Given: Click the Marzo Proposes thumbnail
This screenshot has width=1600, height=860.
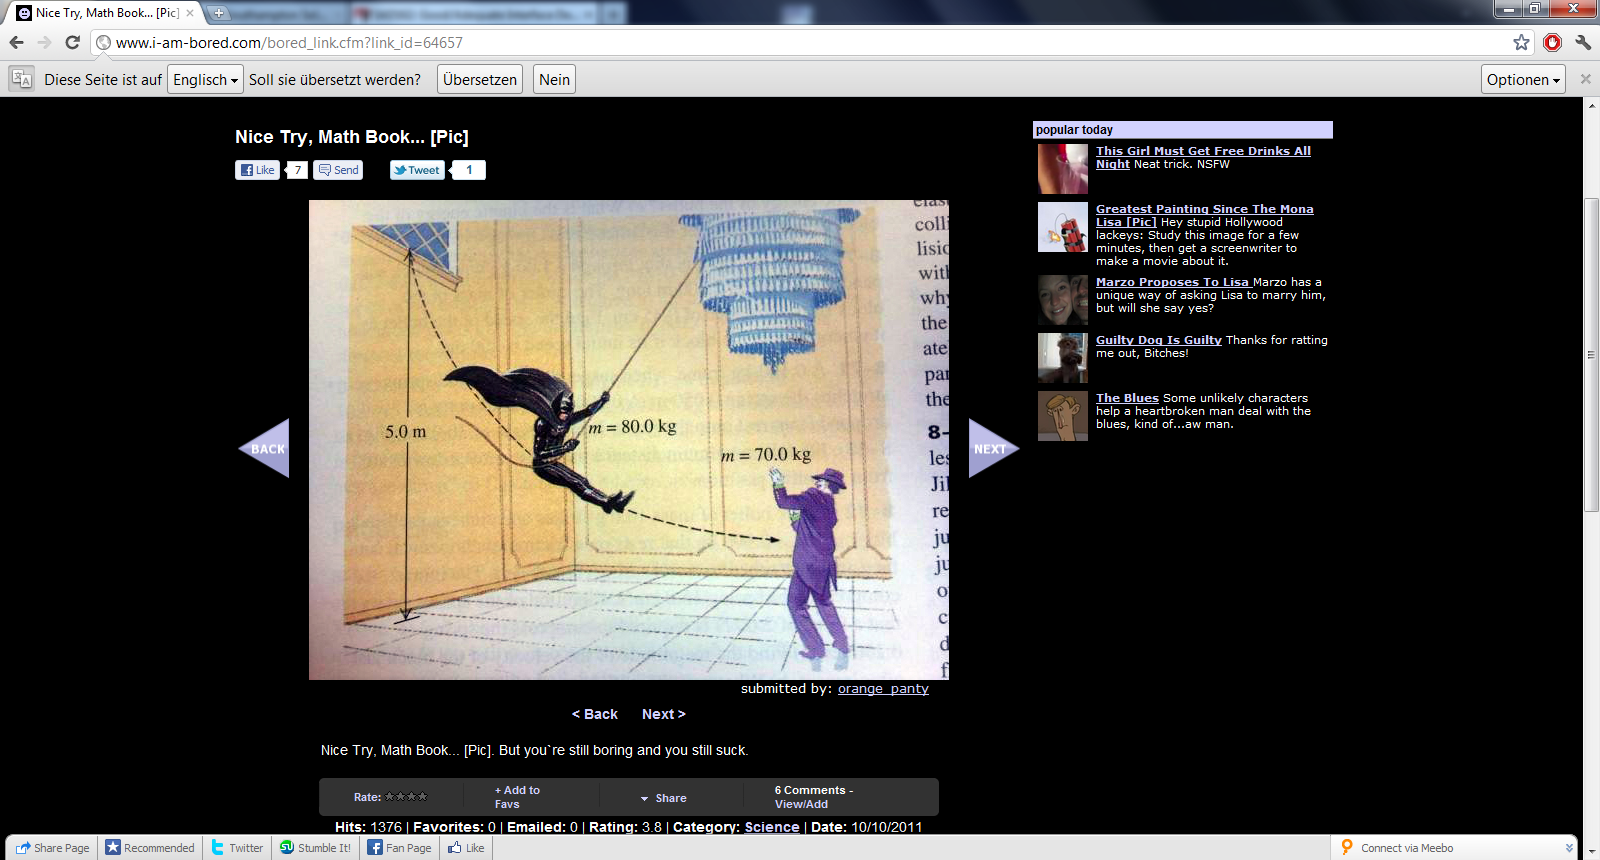Looking at the screenshot, I should pyautogui.click(x=1063, y=300).
